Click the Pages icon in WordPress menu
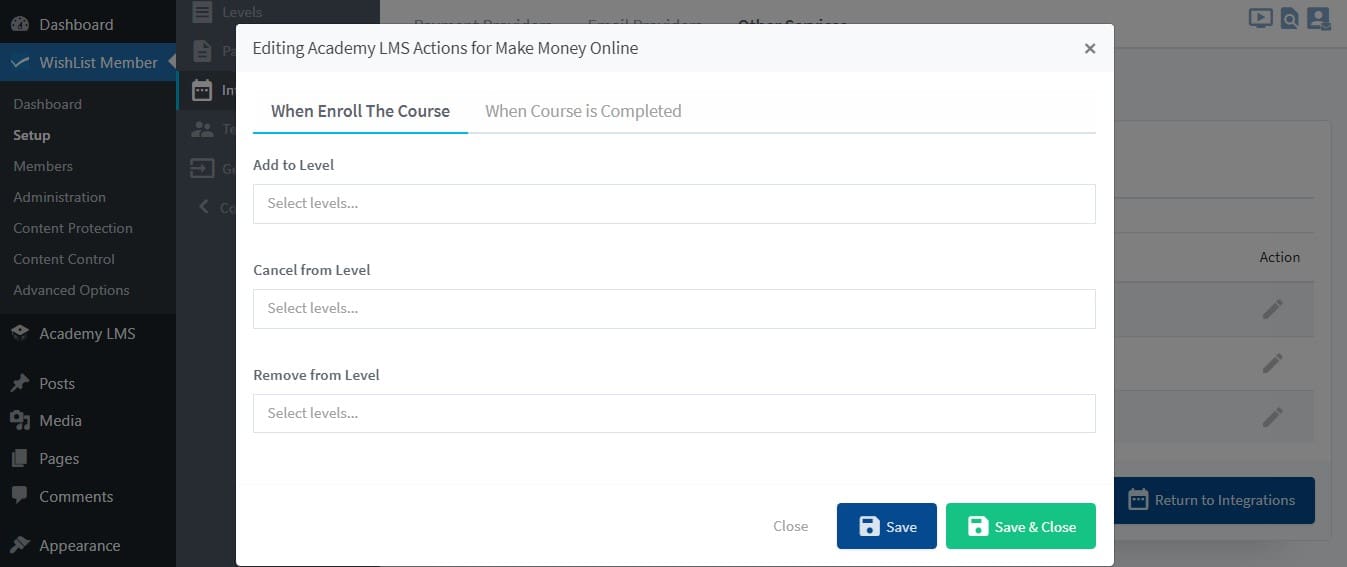 [19, 458]
